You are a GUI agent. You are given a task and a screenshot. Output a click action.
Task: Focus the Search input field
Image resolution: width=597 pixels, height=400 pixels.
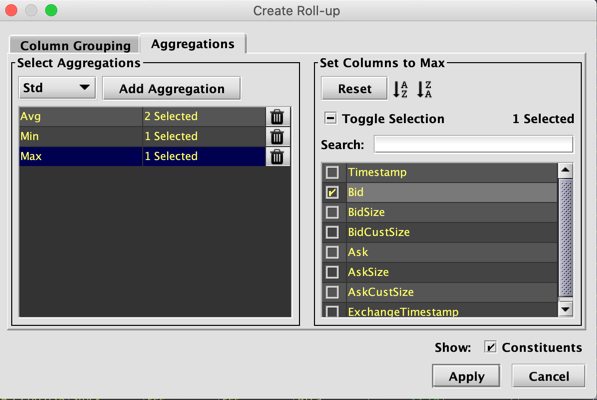(473, 145)
